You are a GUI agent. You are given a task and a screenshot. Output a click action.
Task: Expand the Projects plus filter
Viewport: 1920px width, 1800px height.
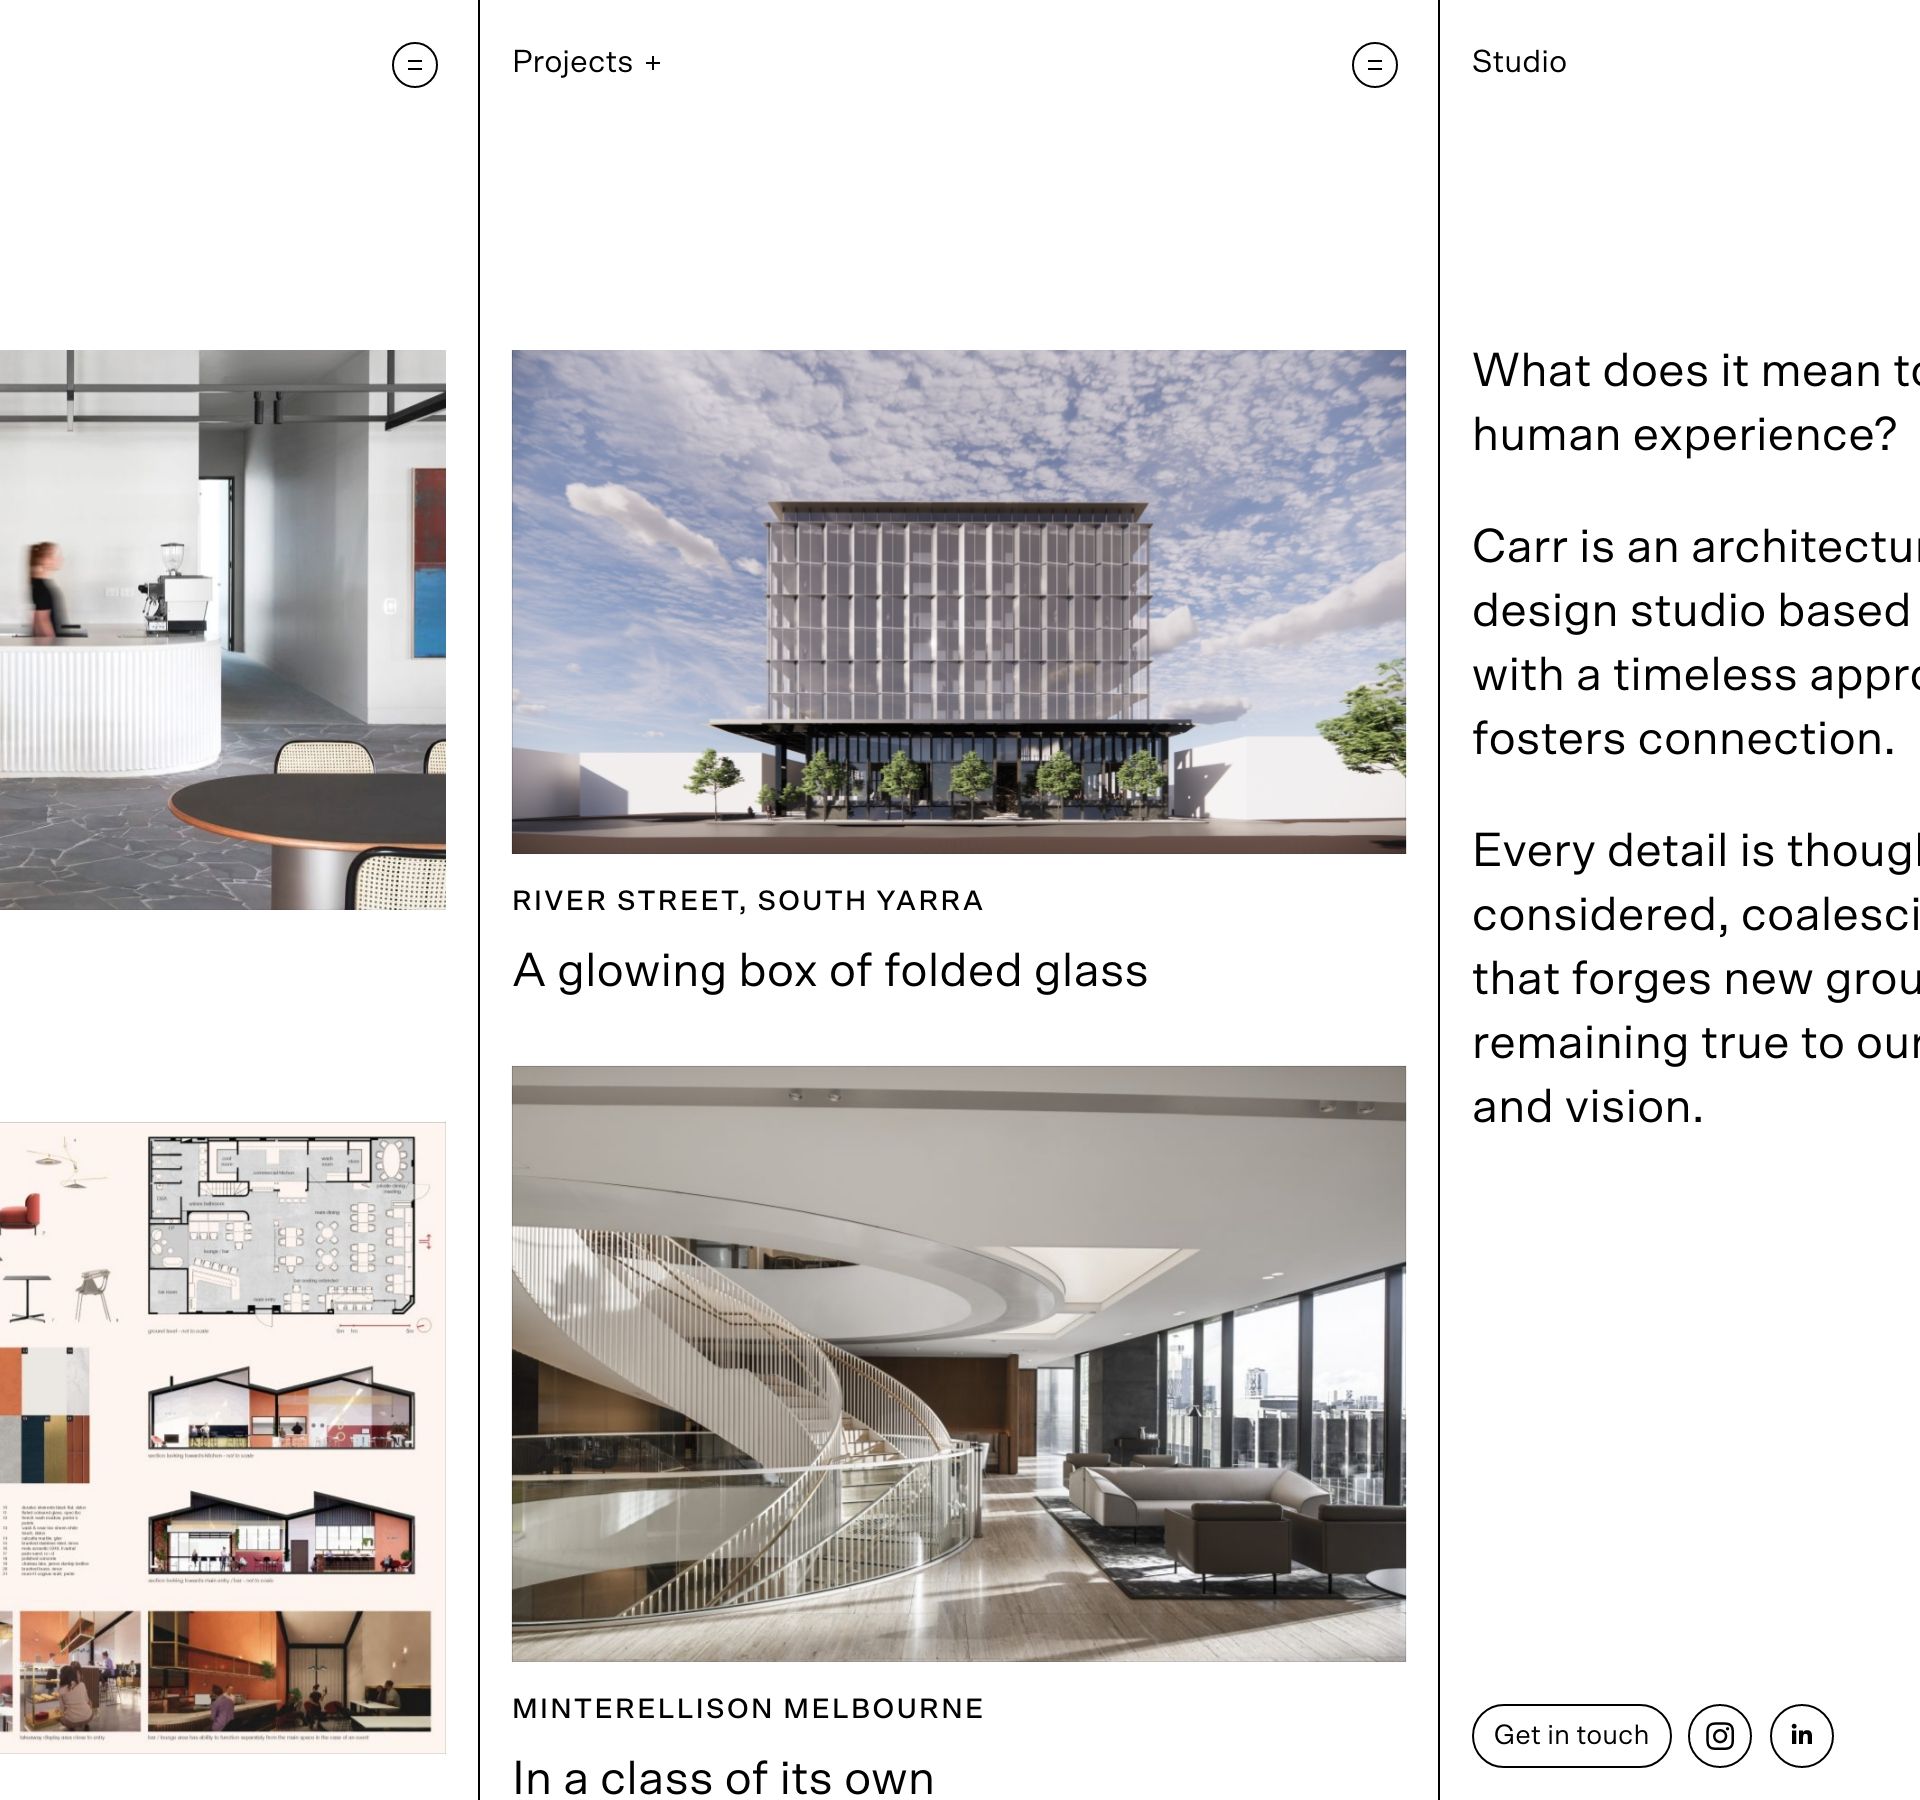[x=653, y=63]
